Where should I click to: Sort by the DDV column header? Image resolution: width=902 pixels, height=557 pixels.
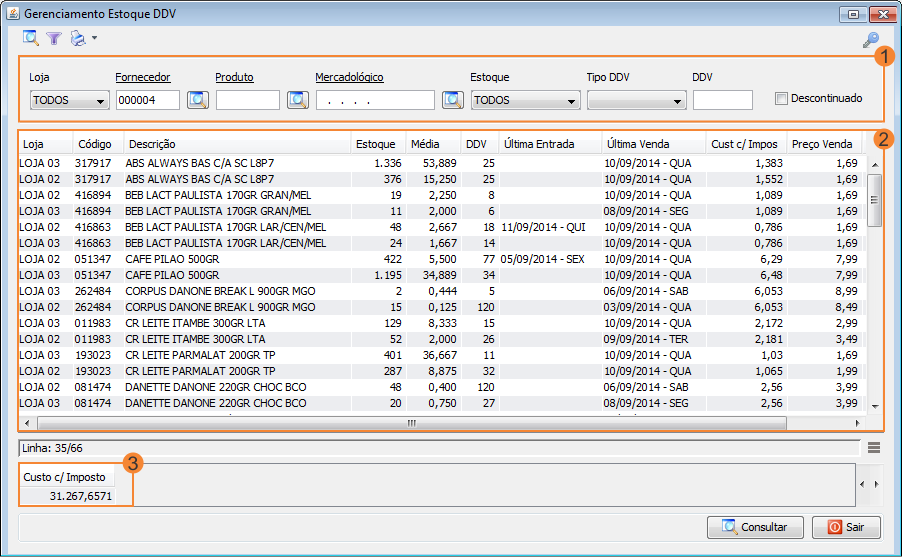(x=480, y=144)
